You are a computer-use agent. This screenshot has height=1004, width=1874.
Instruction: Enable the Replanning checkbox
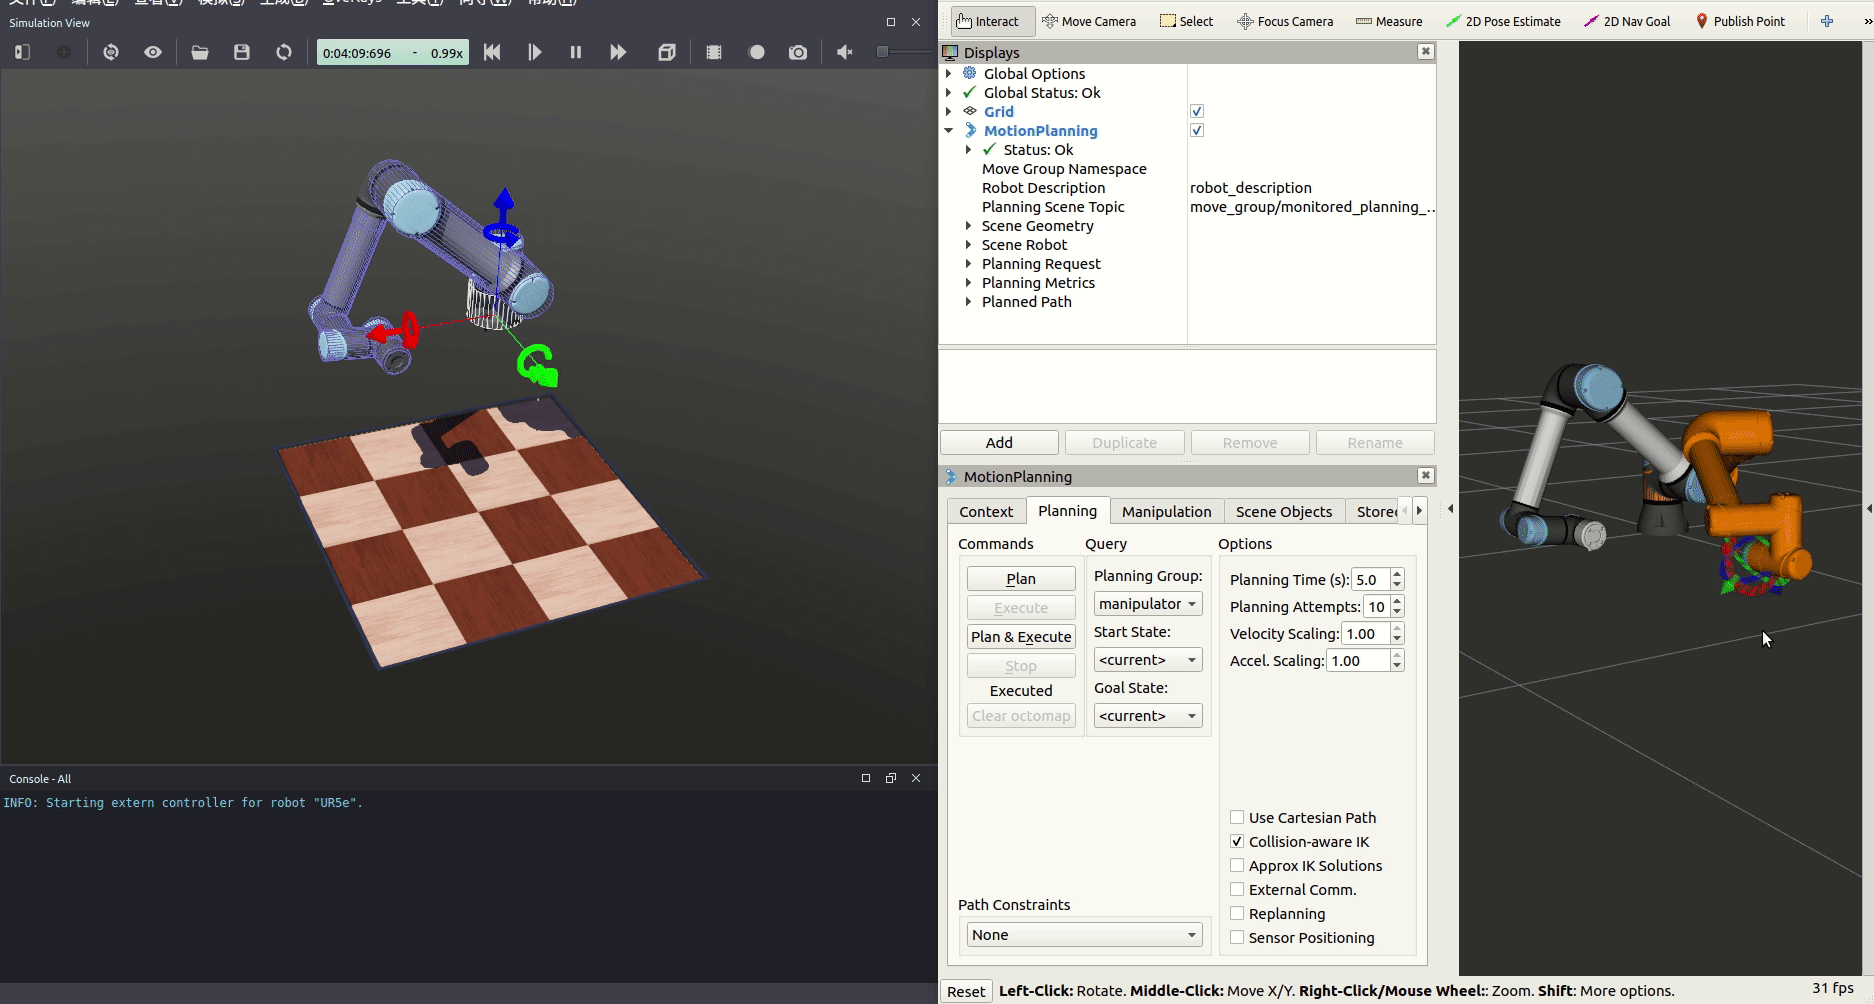pyautogui.click(x=1237, y=913)
